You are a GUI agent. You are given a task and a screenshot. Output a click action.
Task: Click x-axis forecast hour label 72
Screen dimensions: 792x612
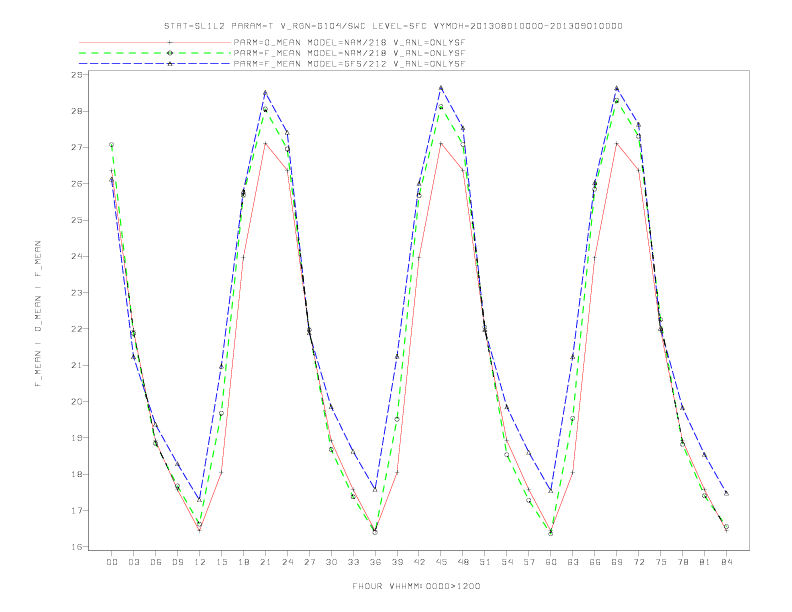click(x=639, y=562)
